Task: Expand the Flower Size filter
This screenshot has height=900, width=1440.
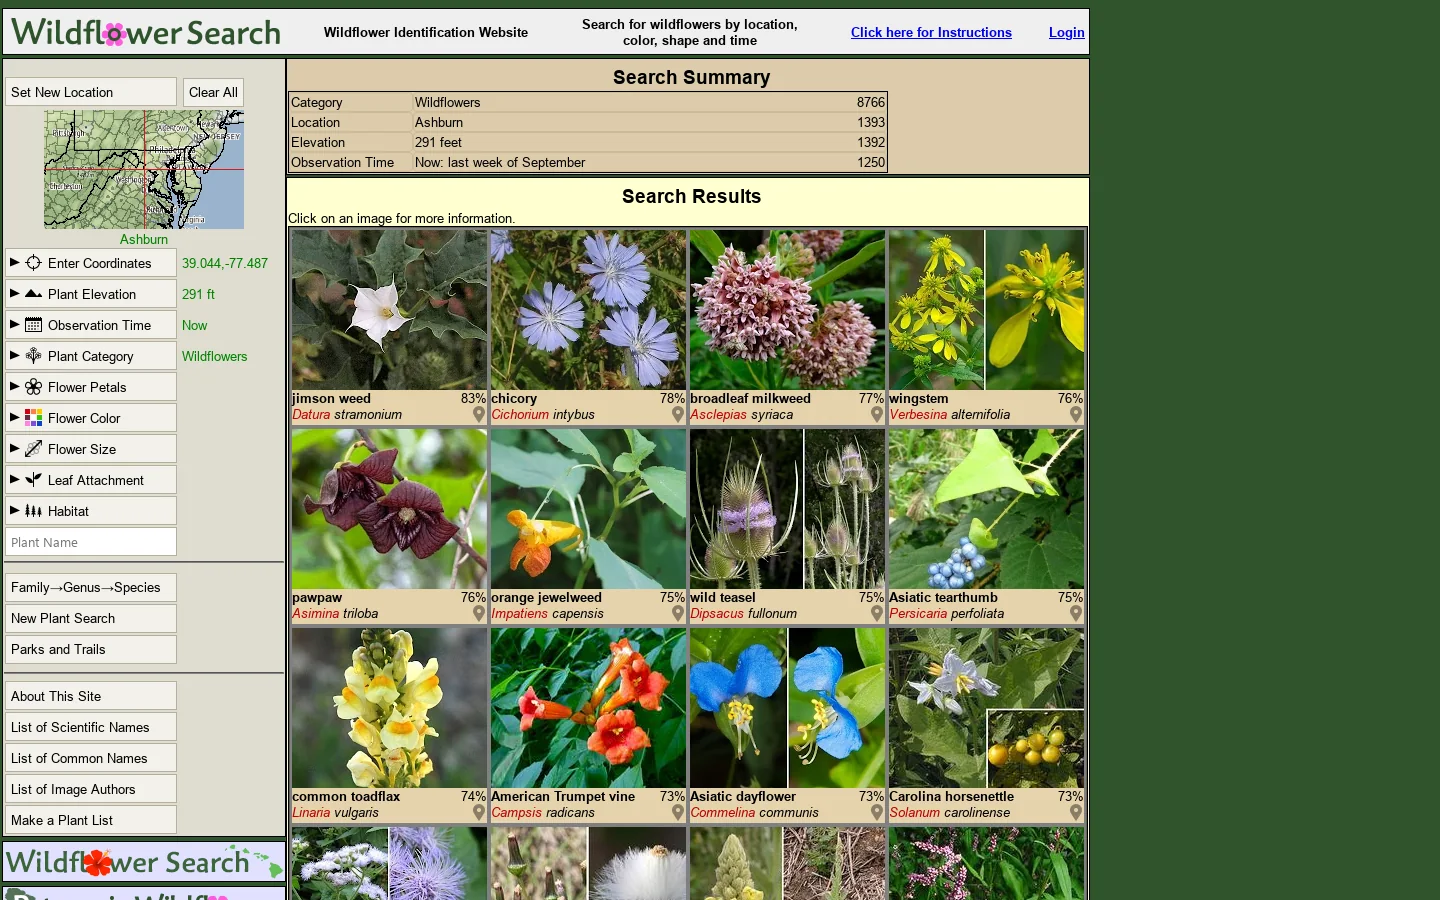Action: [91, 449]
